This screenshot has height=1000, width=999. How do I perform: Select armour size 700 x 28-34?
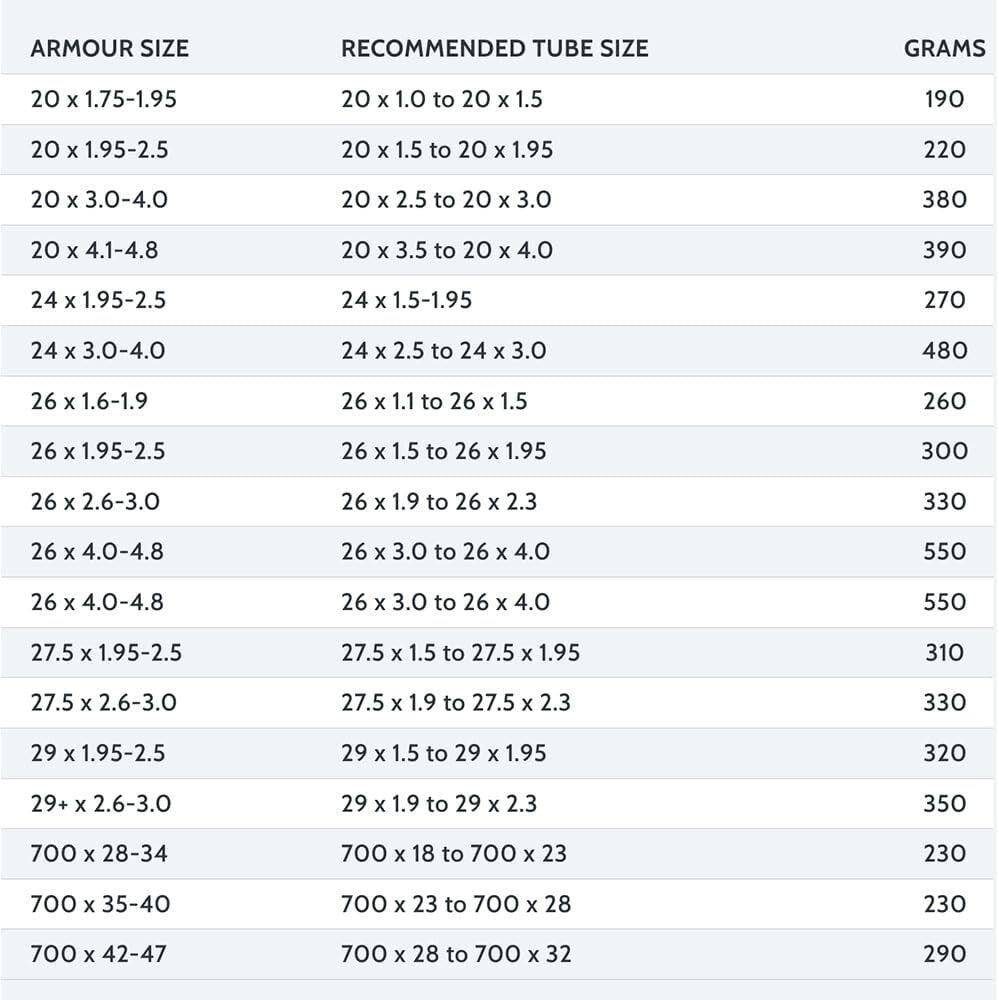tap(100, 854)
